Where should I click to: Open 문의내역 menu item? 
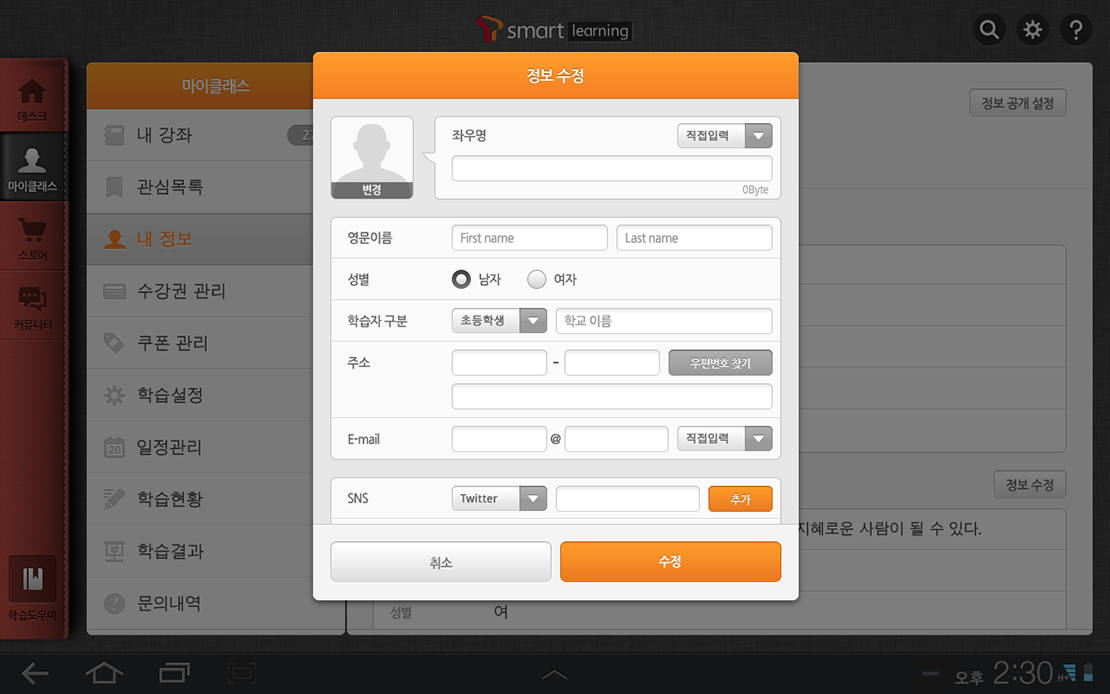click(201, 603)
